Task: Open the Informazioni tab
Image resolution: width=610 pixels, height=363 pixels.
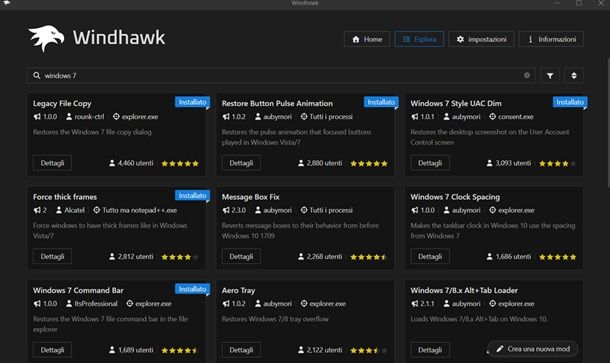Action: (551, 39)
